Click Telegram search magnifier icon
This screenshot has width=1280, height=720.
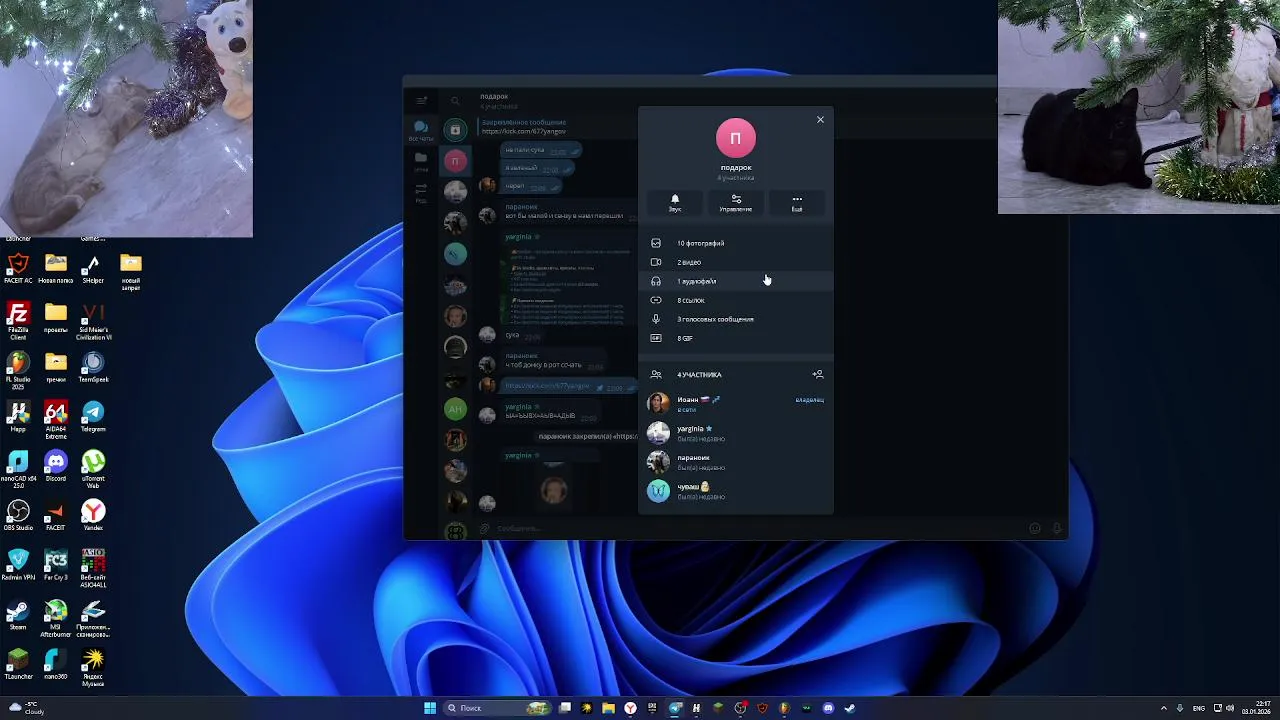[x=455, y=100]
